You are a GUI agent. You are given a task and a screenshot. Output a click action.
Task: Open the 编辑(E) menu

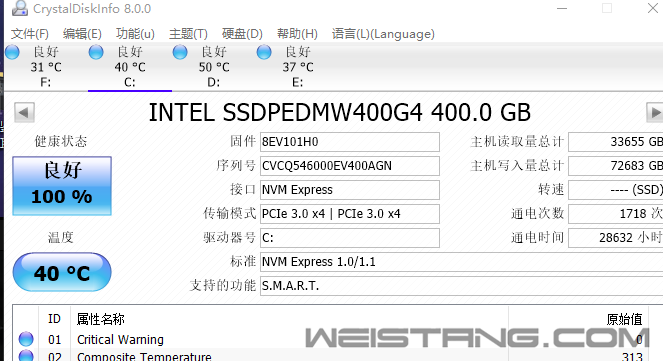(x=82, y=34)
